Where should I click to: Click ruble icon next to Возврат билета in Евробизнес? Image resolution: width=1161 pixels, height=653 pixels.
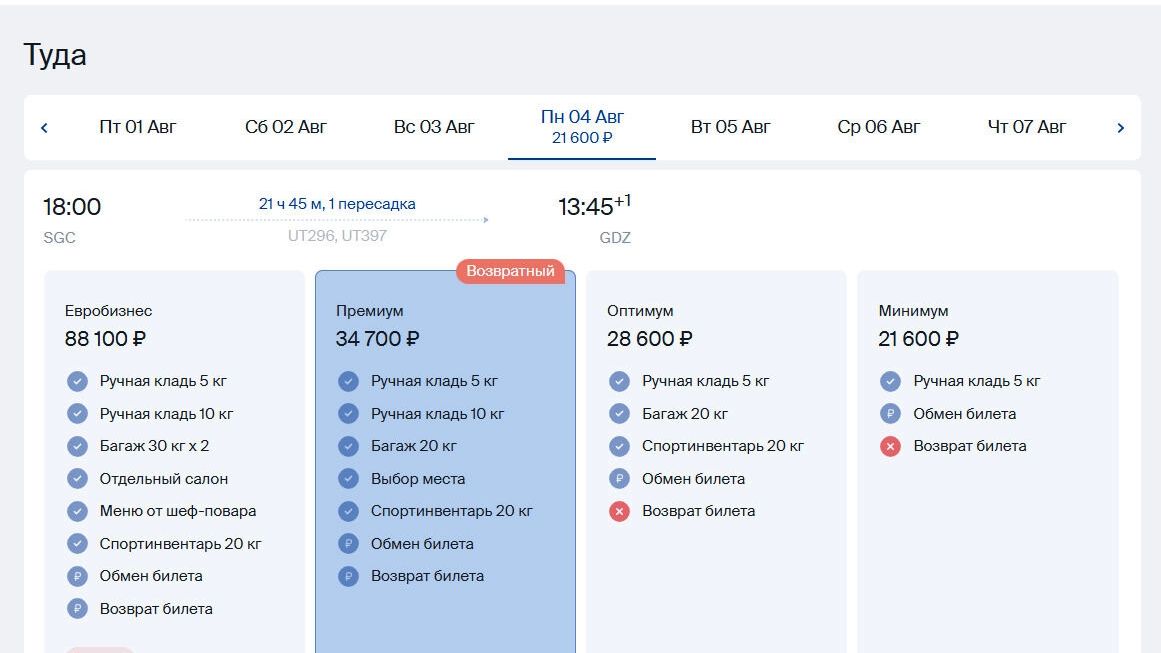77,609
